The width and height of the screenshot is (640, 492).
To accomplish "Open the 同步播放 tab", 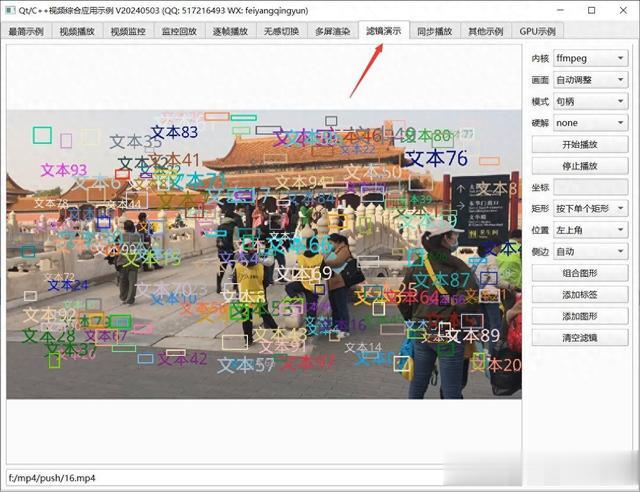I will (x=435, y=31).
